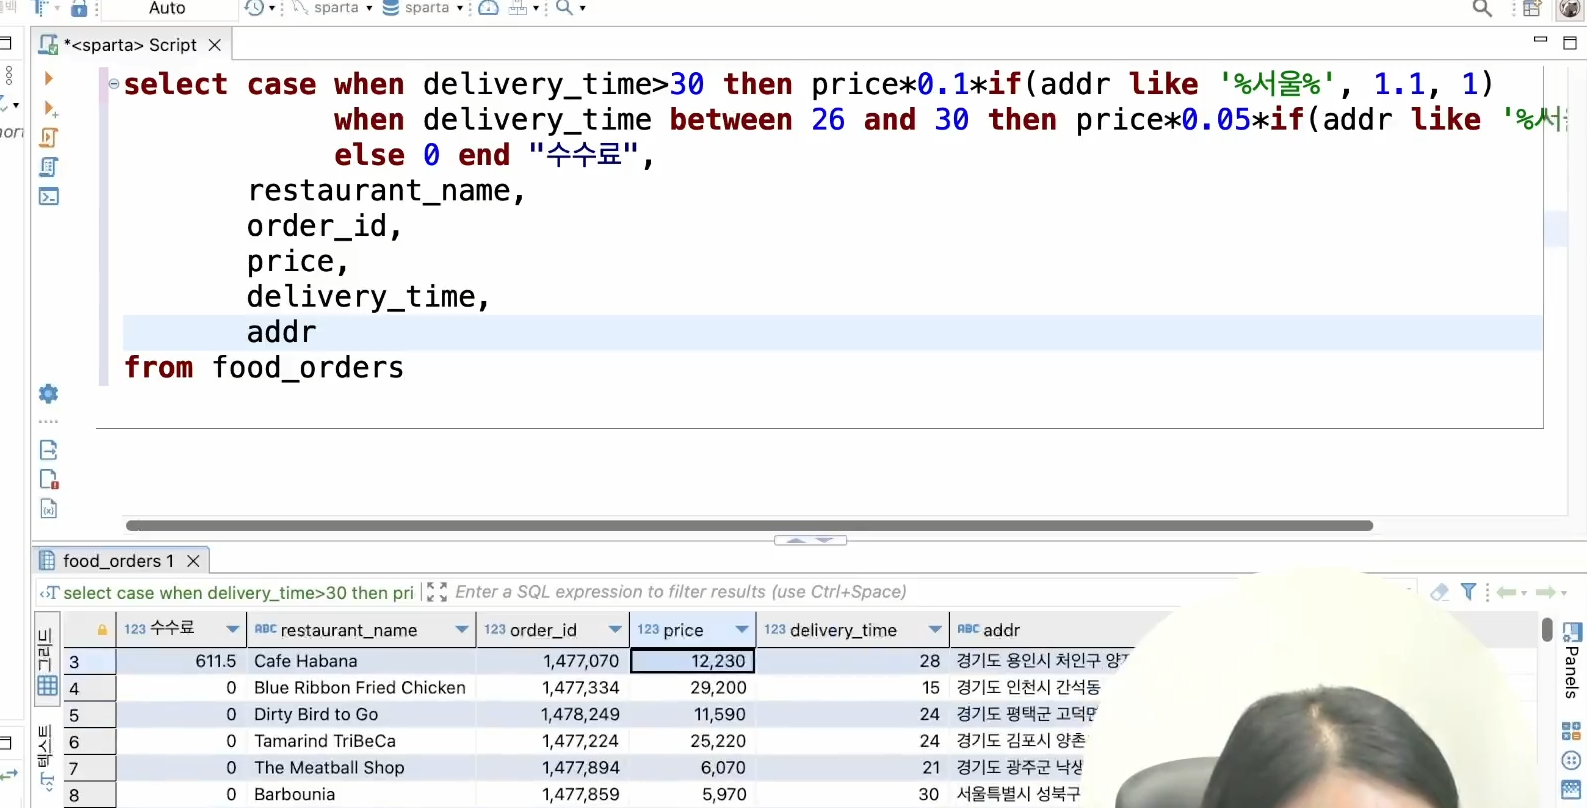Screen dimensions: 1587x808
Task: Select the 611.5 fee cell
Action: [181, 661]
